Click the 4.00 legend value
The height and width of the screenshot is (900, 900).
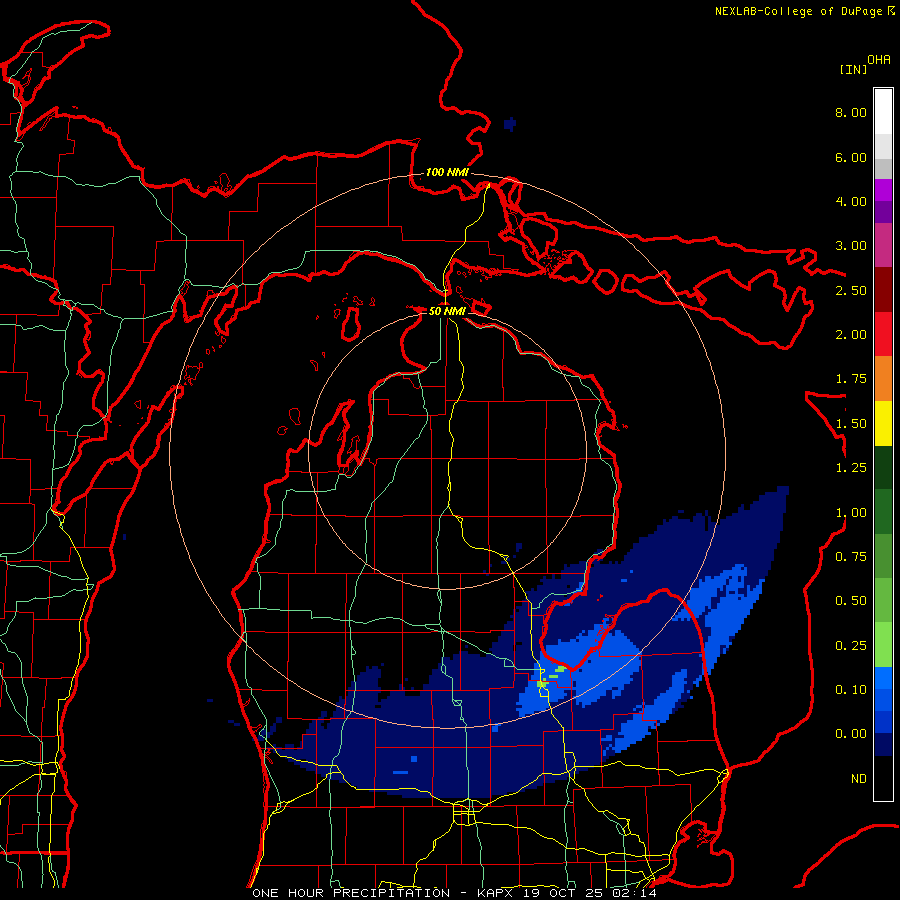(851, 201)
